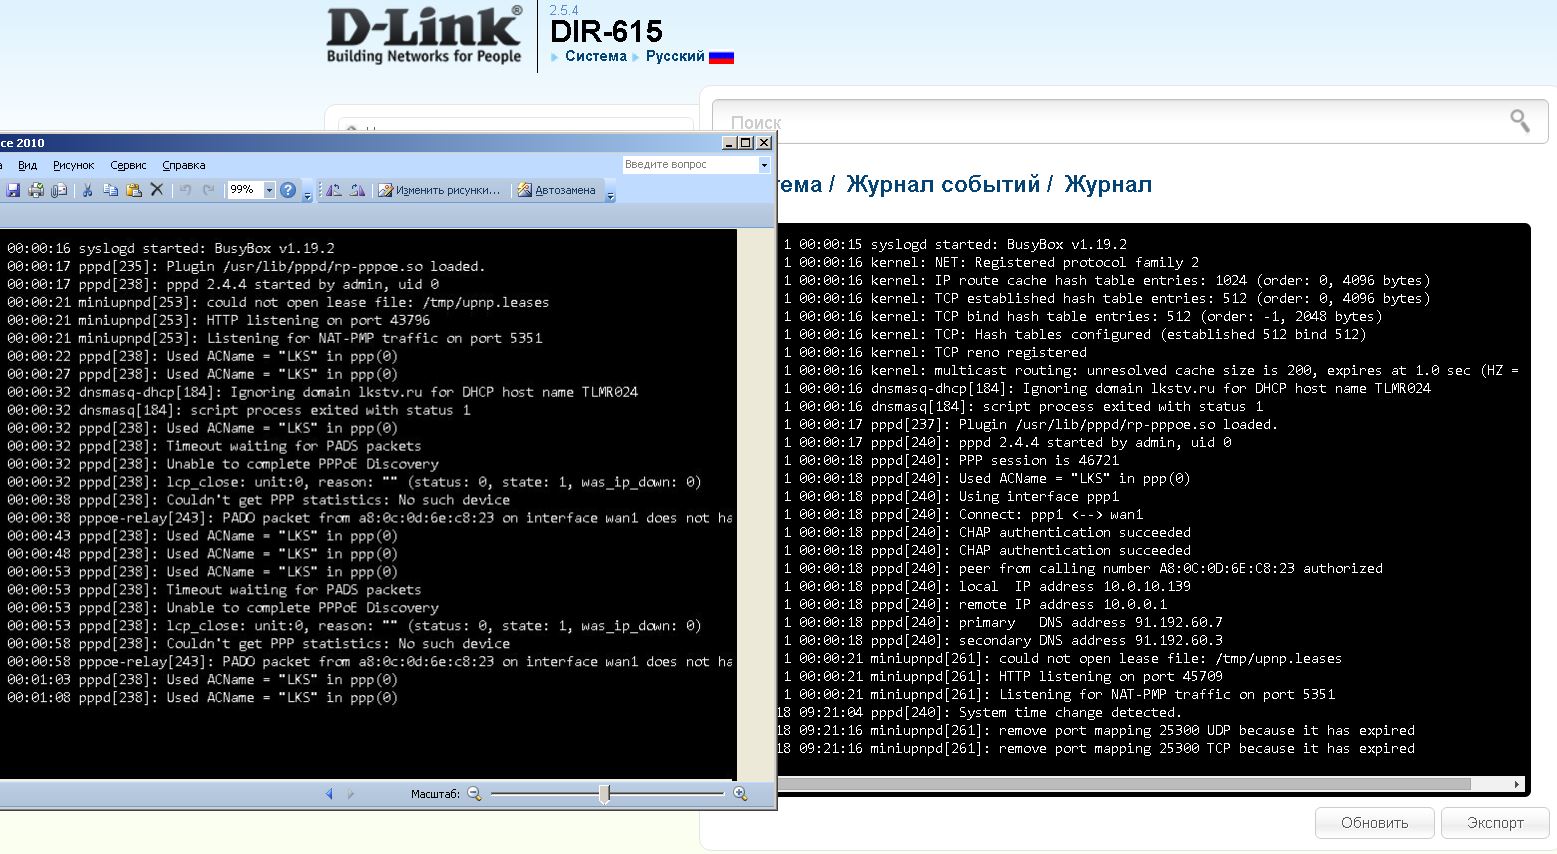Open Help with the question mark icon
The height and width of the screenshot is (854, 1557).
point(288,190)
